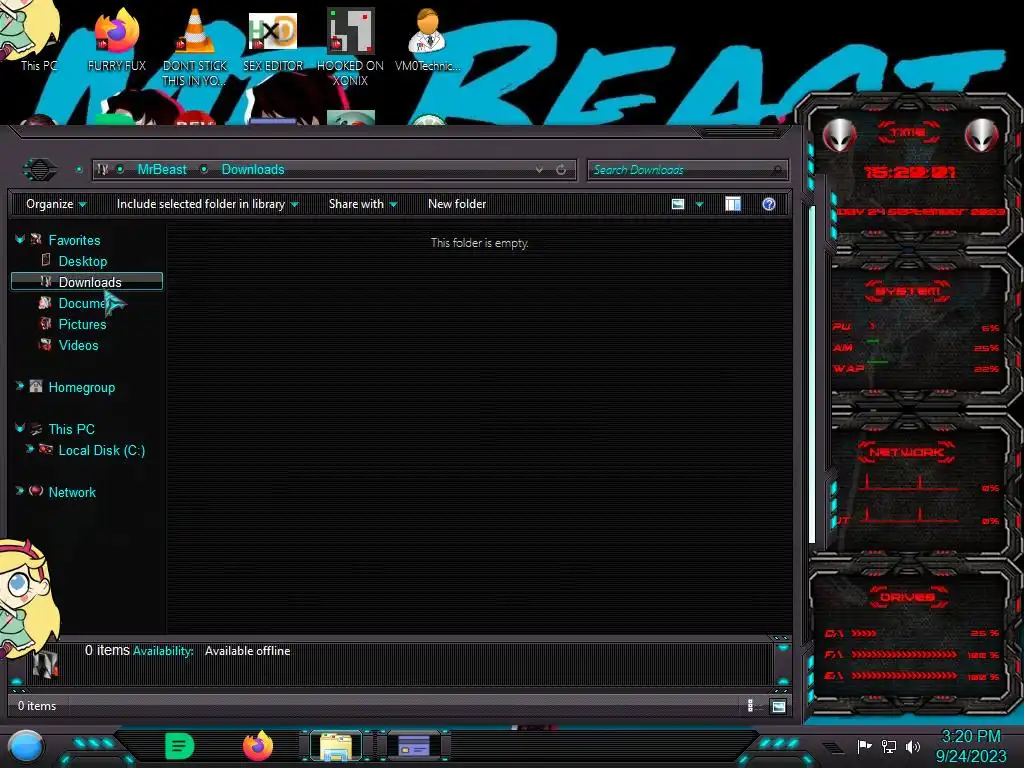Collapse the This PC tree node

point(20,428)
